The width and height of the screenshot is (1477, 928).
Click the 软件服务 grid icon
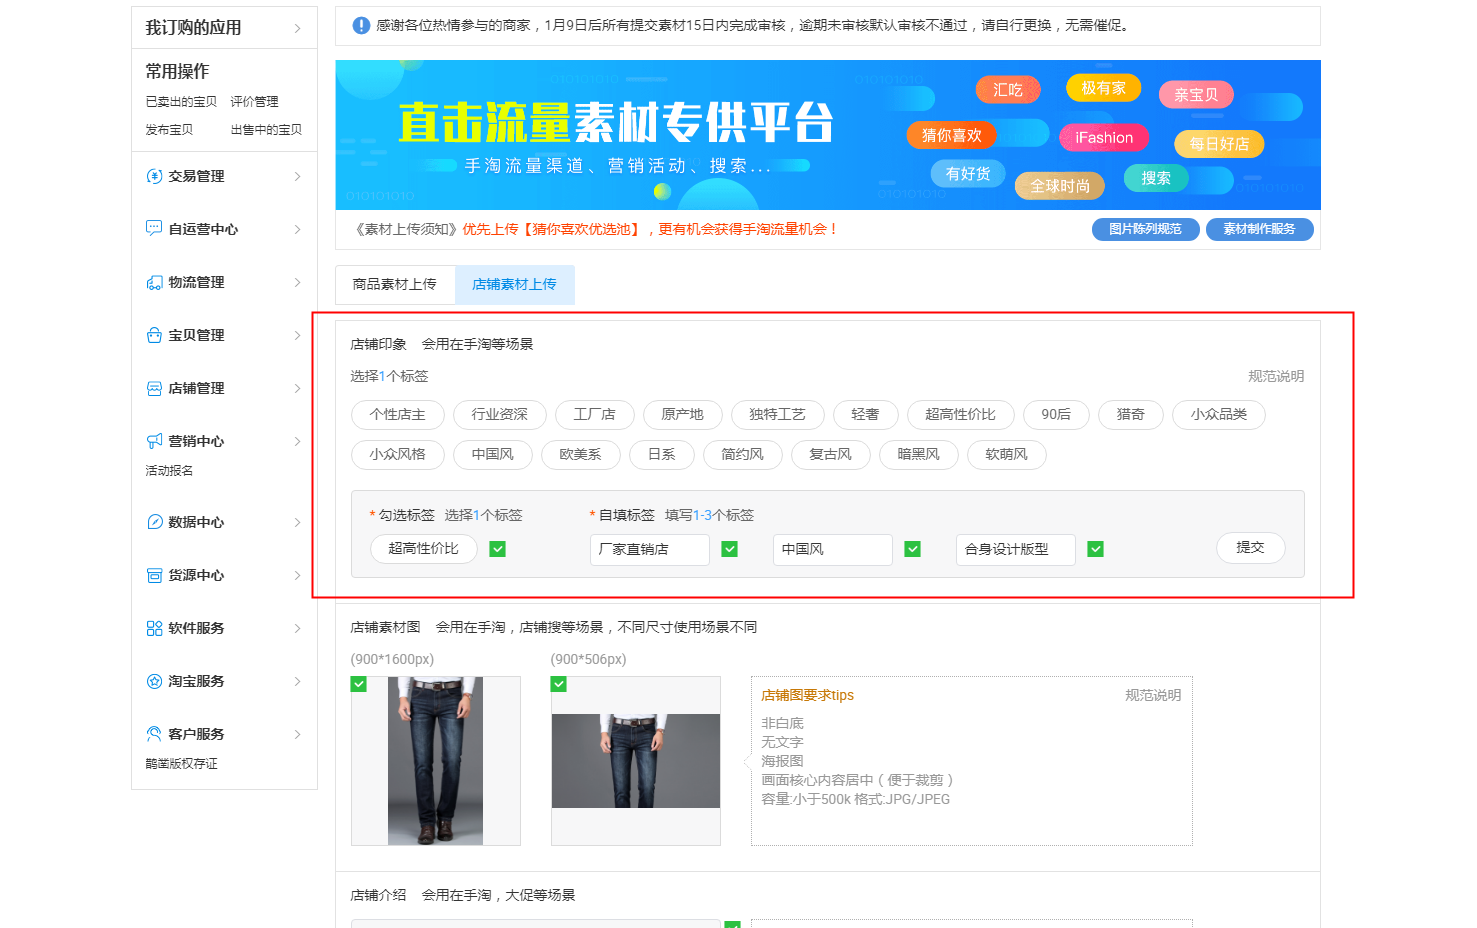154,628
